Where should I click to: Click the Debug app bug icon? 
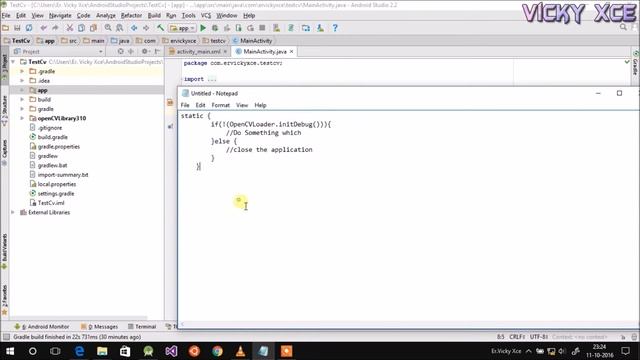(x=215, y=28)
